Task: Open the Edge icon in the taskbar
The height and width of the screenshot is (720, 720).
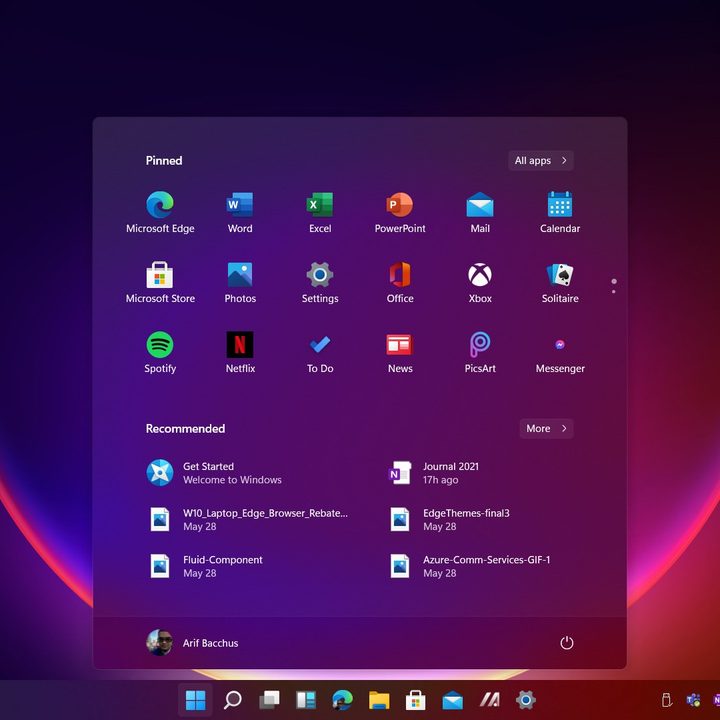Action: click(342, 700)
